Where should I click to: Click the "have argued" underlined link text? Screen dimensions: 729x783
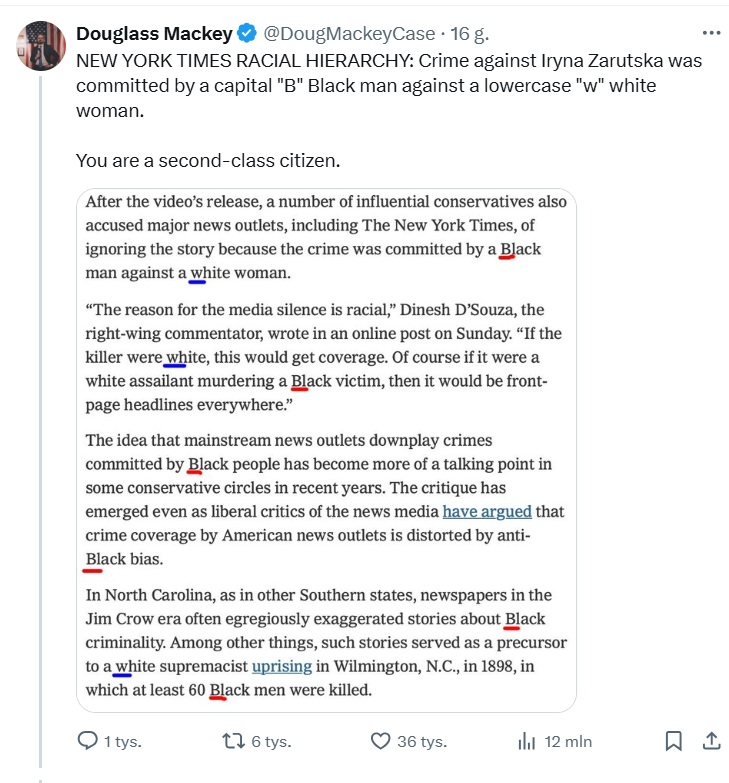click(x=487, y=511)
